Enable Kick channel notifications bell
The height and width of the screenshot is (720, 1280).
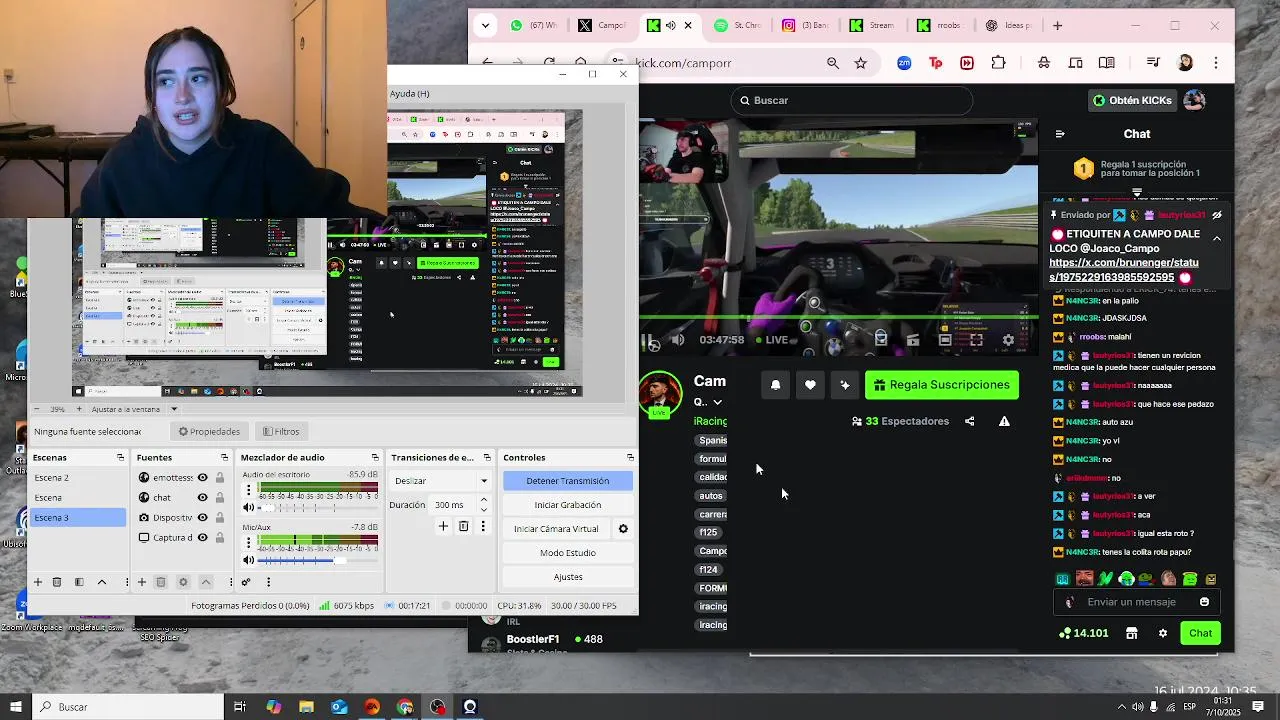775,385
